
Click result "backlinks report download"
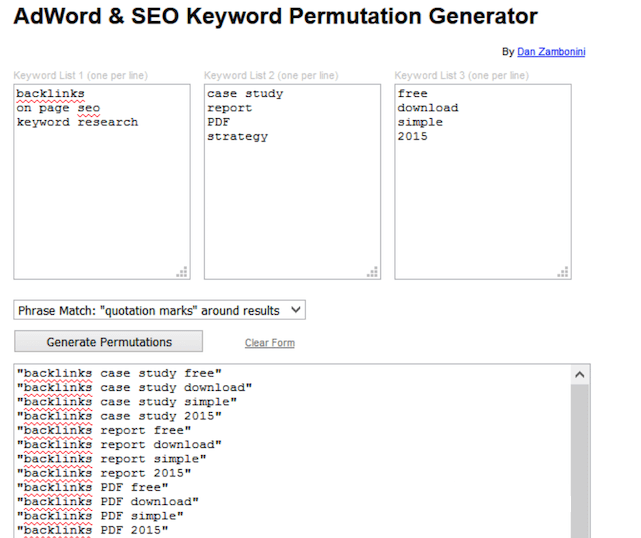[119, 445]
